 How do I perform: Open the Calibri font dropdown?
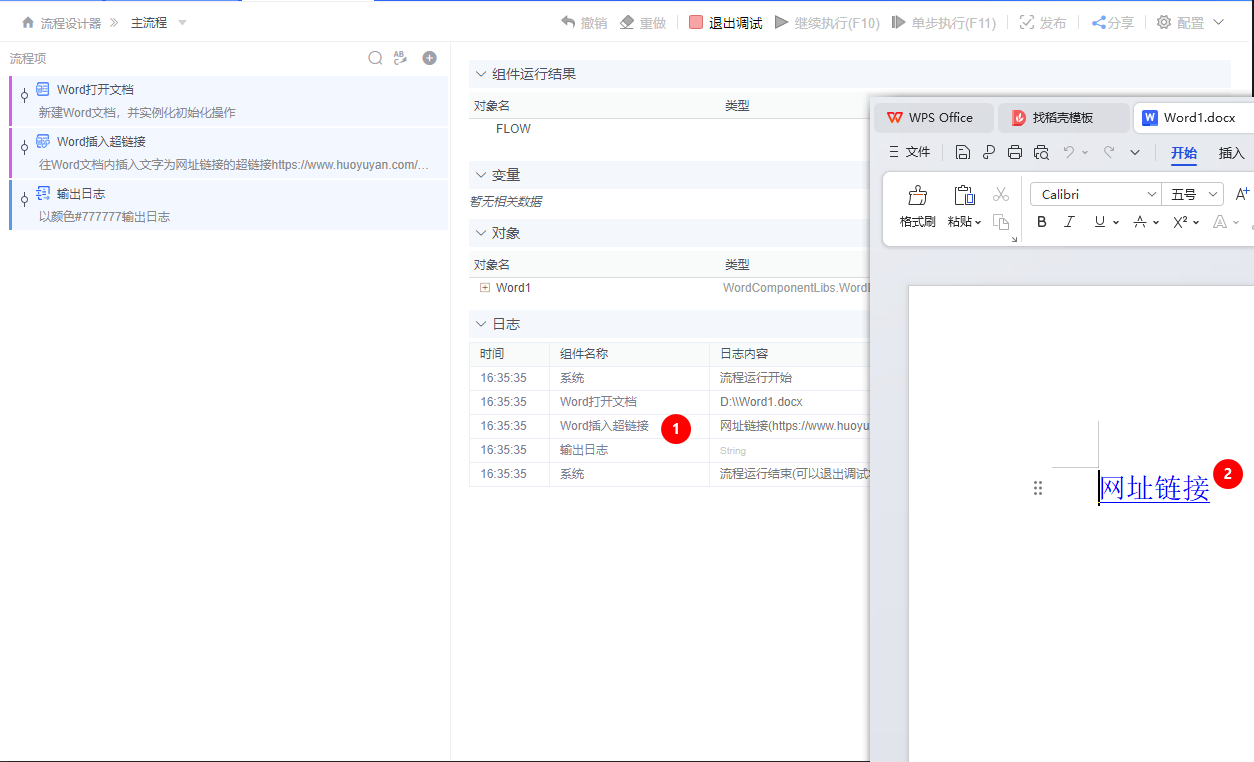(x=1095, y=194)
